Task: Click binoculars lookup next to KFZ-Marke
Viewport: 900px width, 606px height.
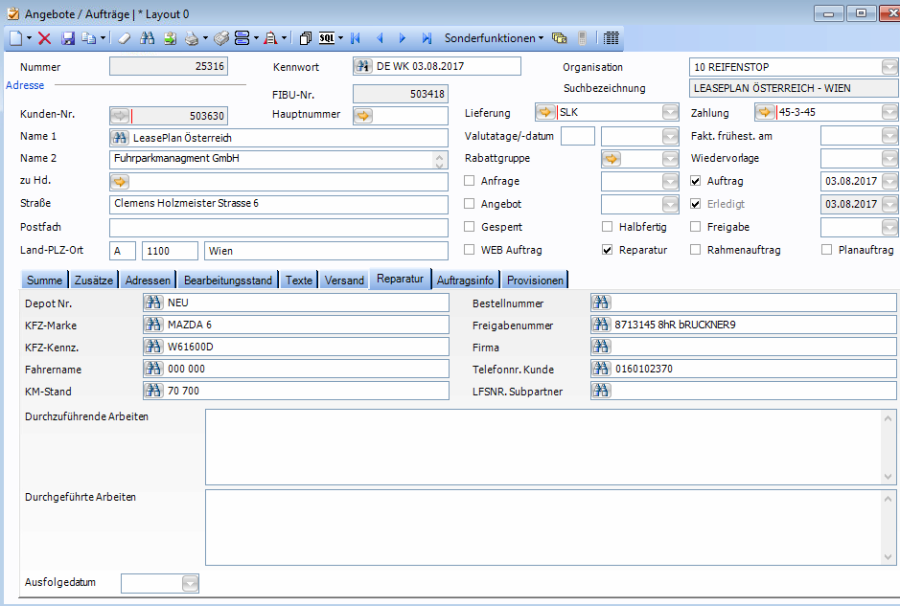Action: (x=154, y=325)
